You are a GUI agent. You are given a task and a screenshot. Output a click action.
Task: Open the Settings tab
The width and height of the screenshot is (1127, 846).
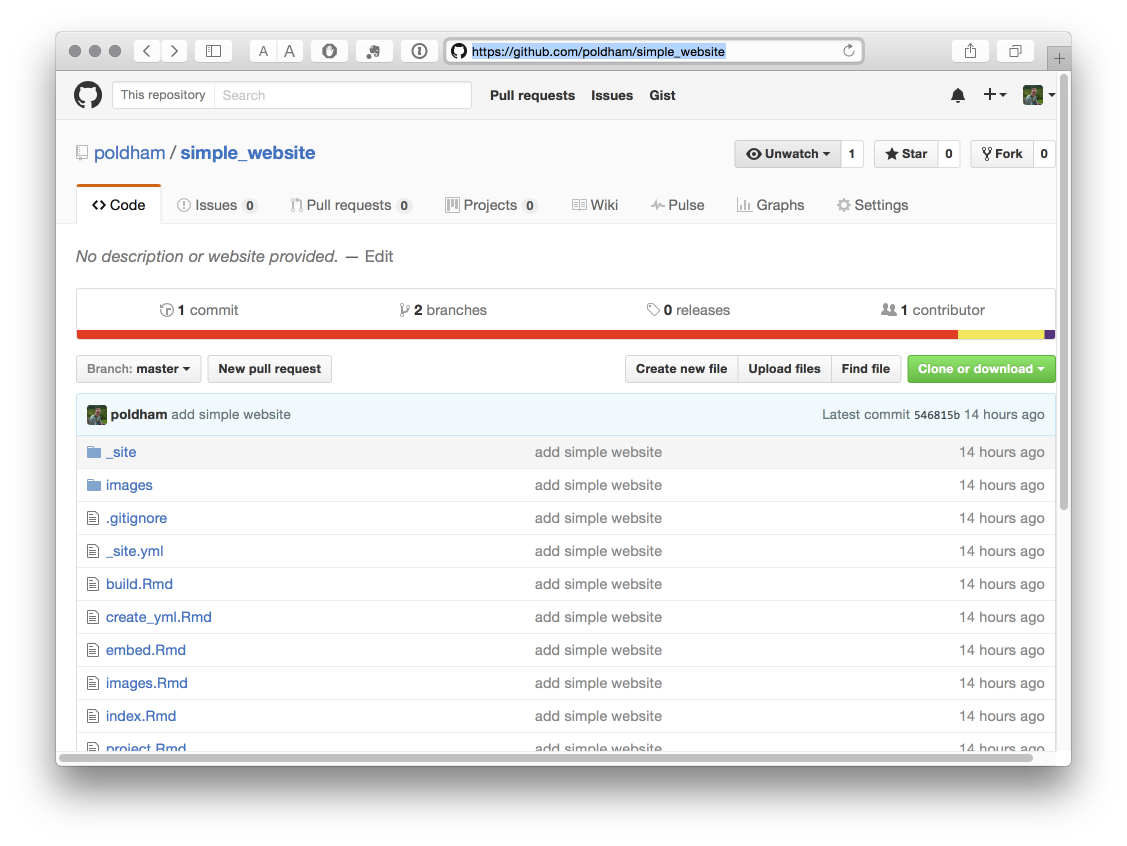click(x=873, y=205)
